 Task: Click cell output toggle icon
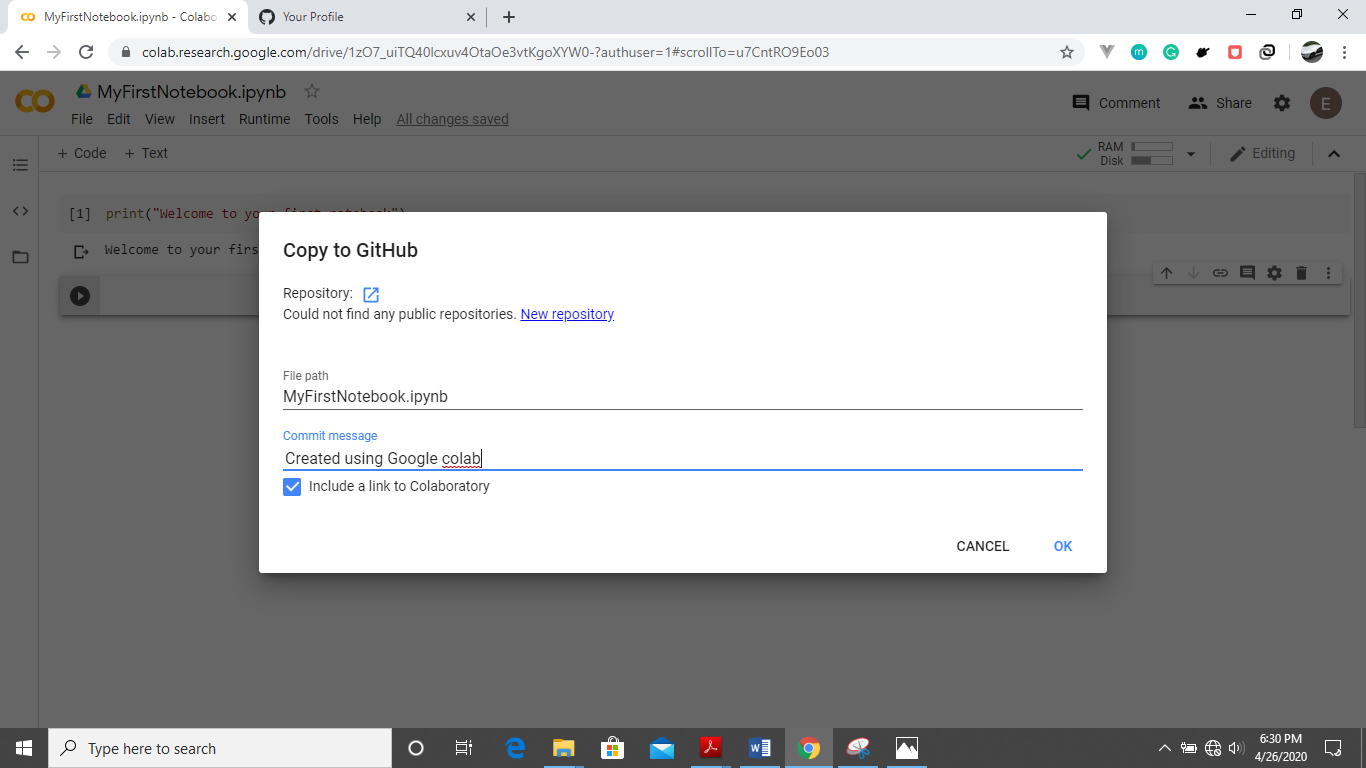tap(81, 251)
